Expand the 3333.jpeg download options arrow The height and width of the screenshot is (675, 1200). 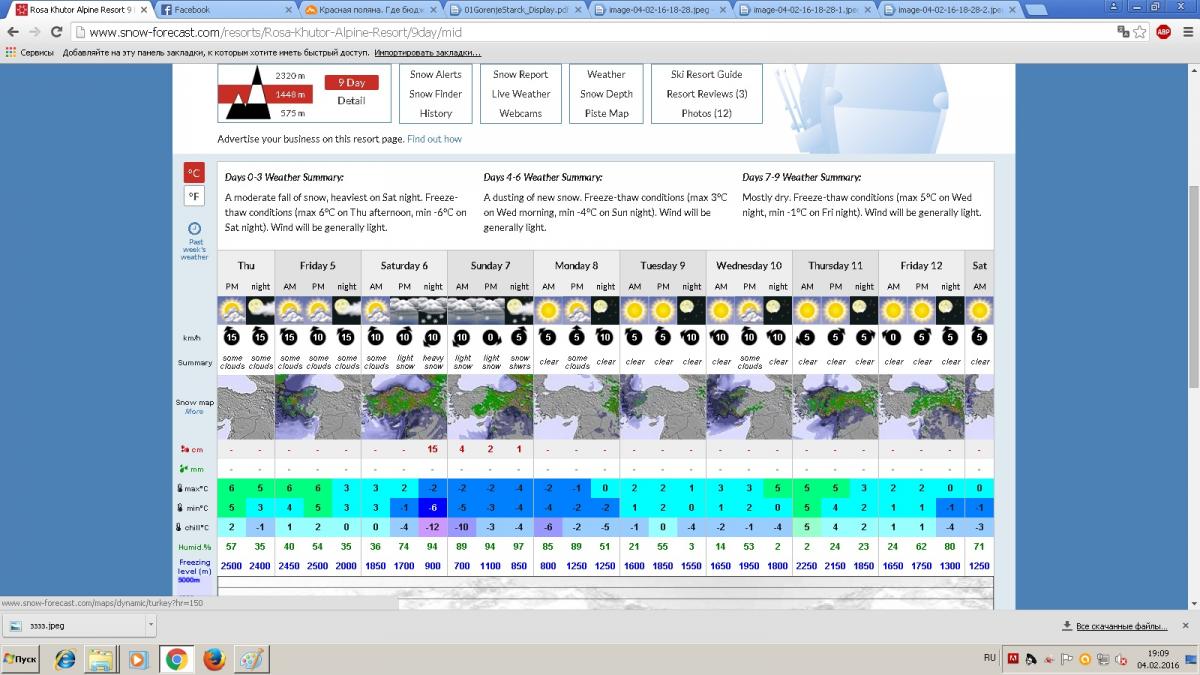pyautogui.click(x=151, y=626)
